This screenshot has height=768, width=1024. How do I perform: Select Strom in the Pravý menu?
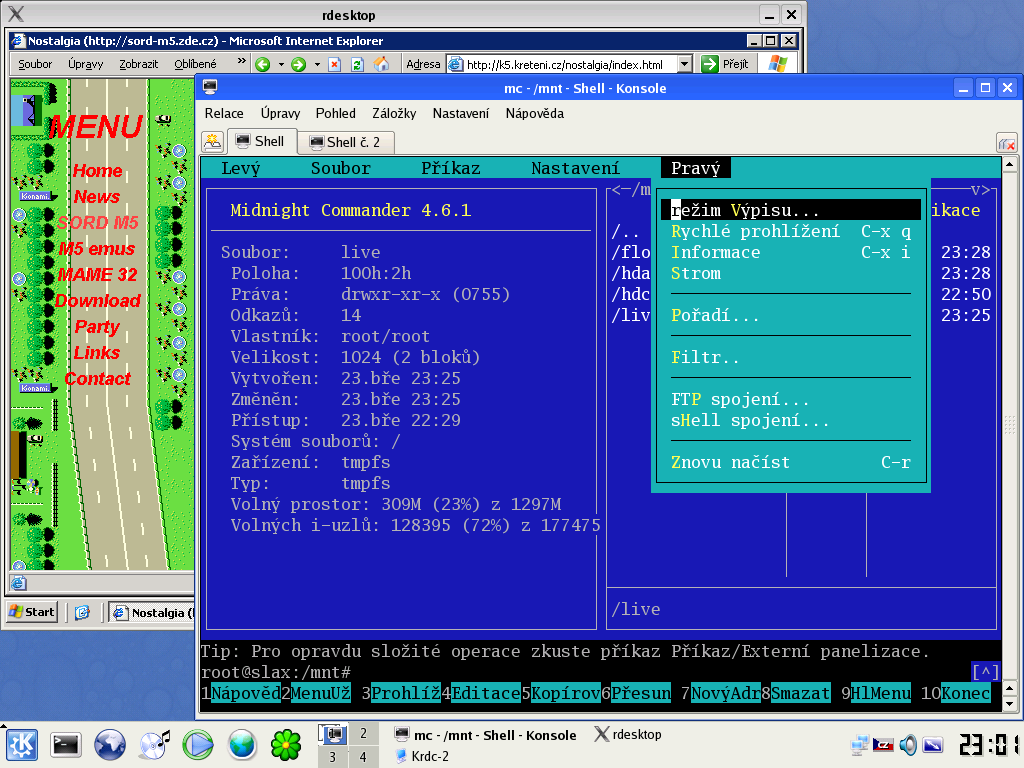790,273
